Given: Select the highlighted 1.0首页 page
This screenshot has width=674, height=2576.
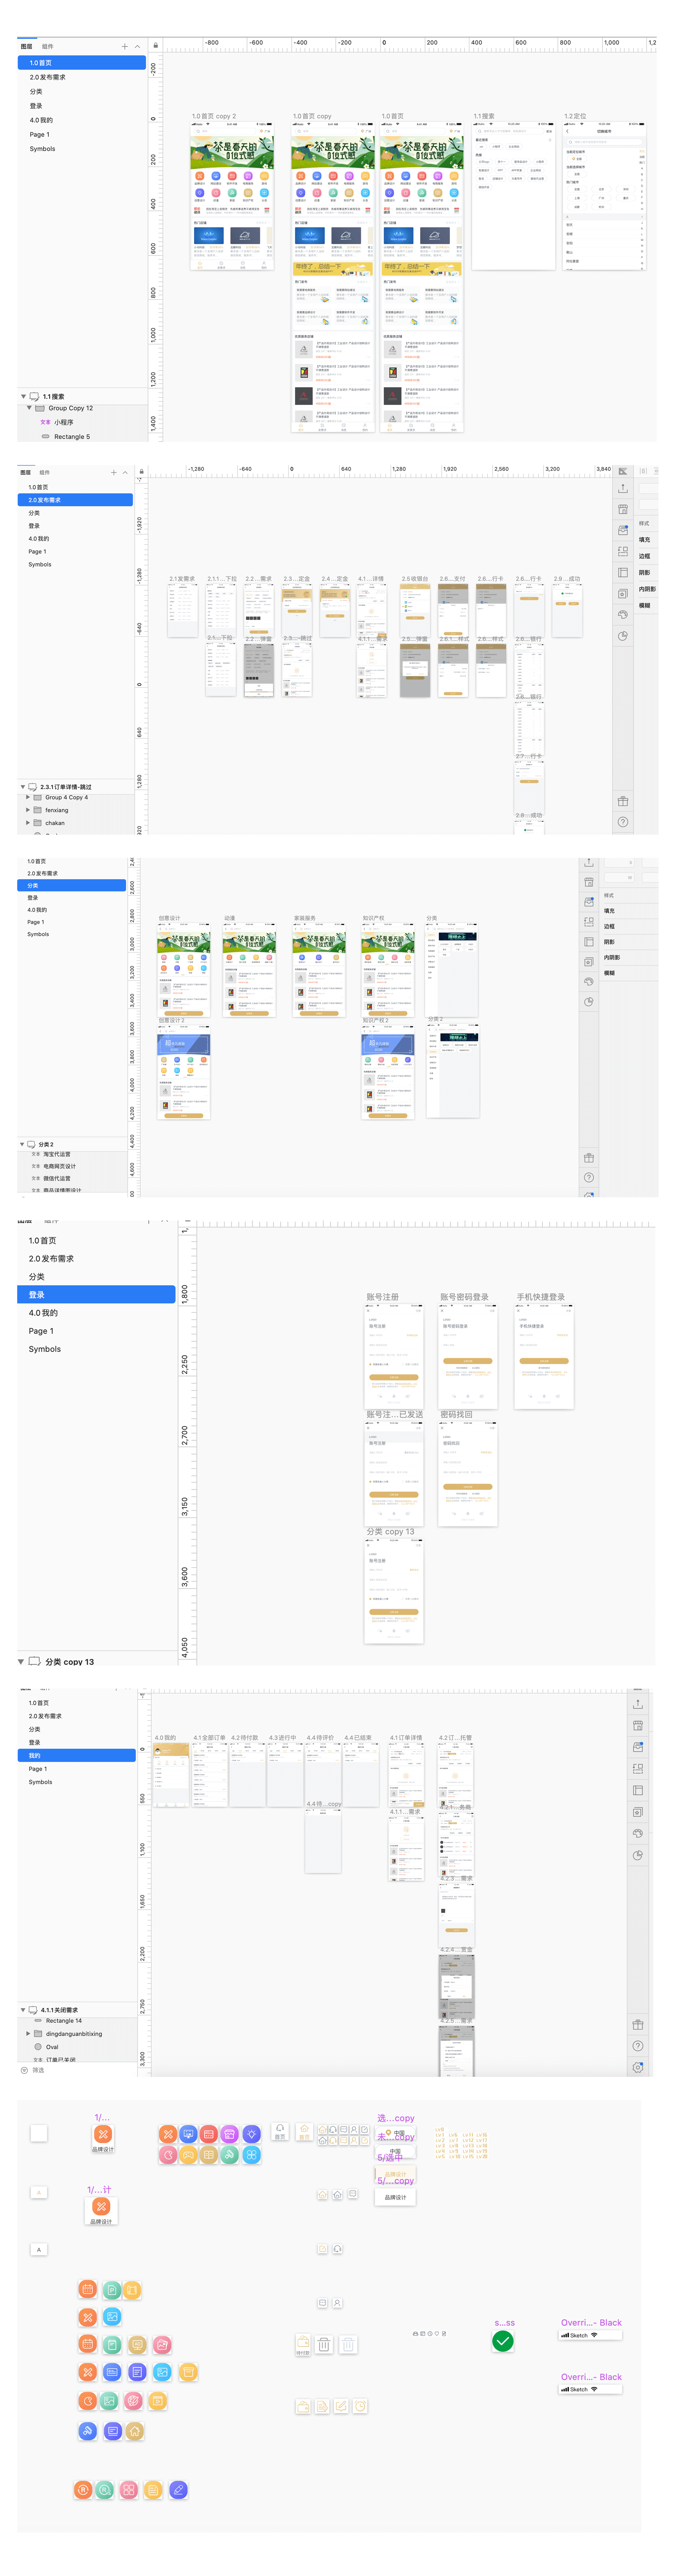Looking at the screenshot, I should [82, 63].
